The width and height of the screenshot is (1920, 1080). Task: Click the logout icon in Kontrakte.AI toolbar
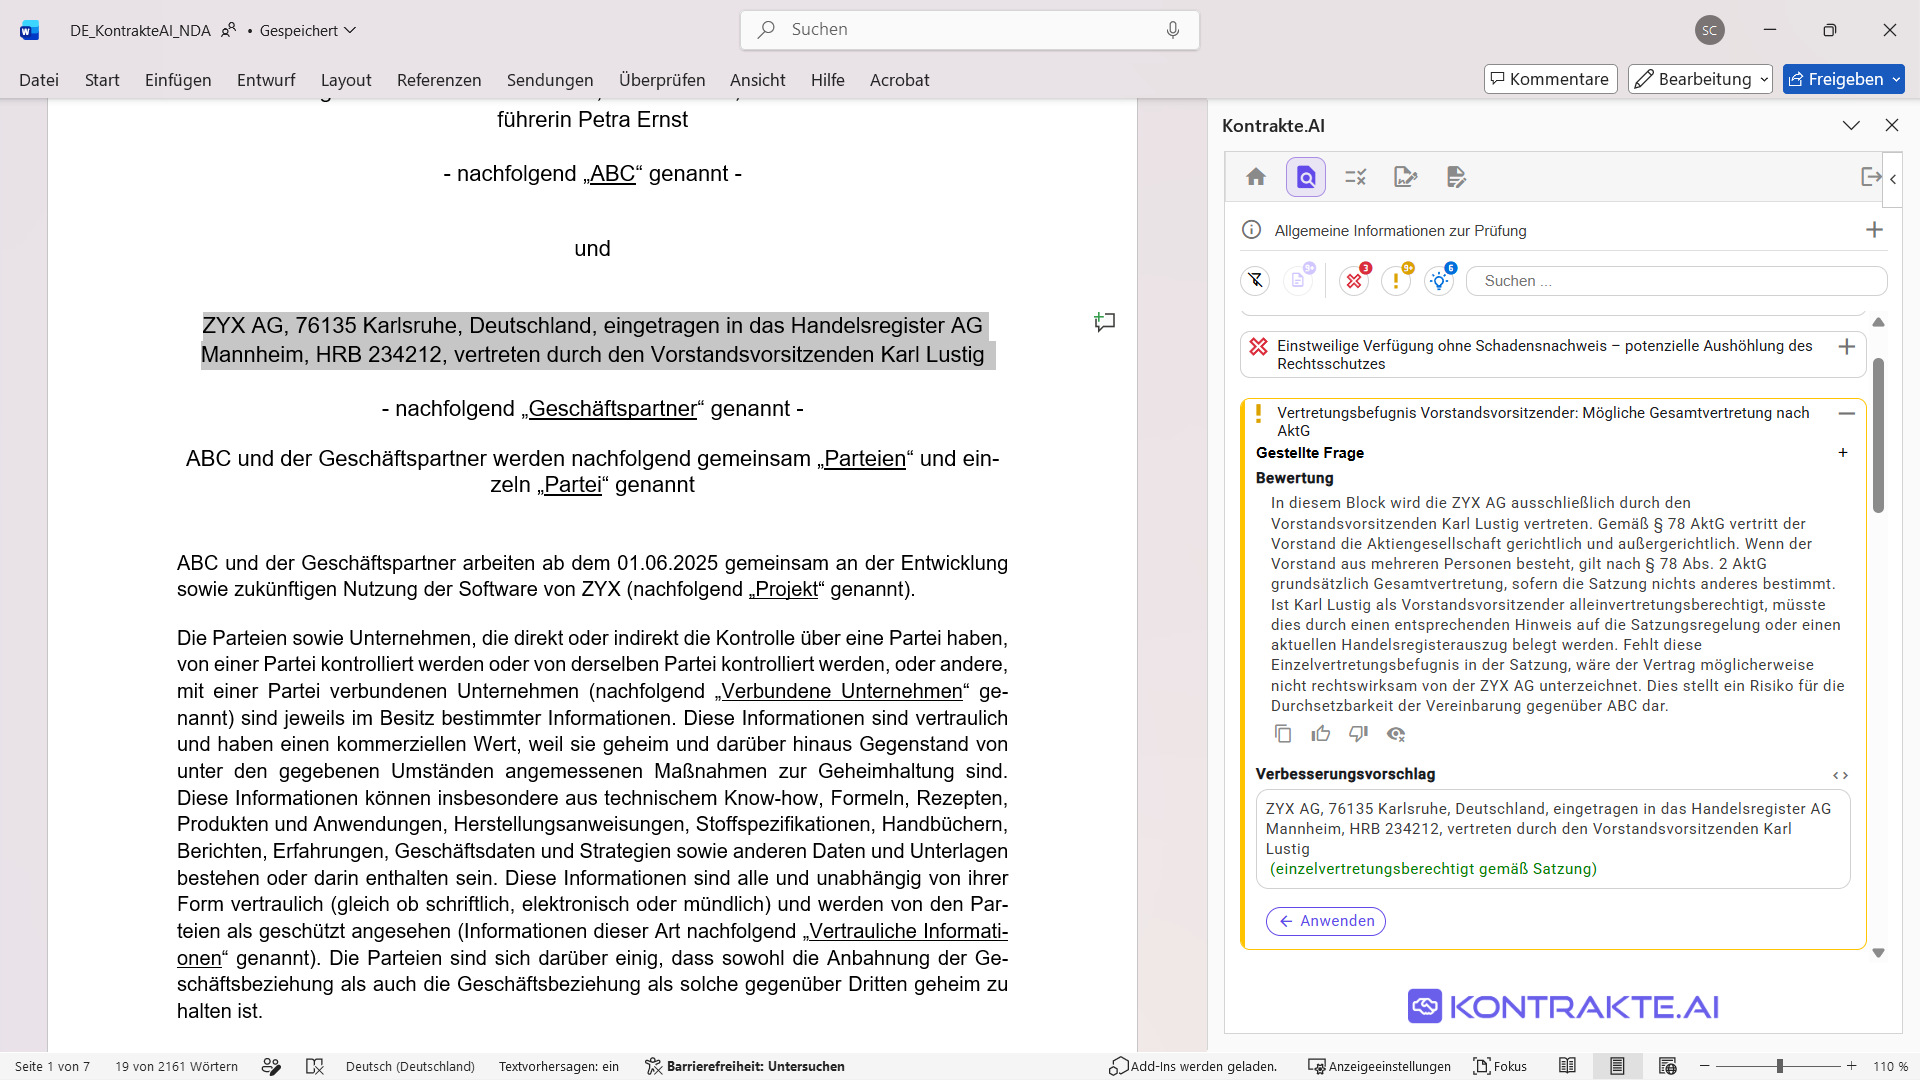click(x=1871, y=177)
